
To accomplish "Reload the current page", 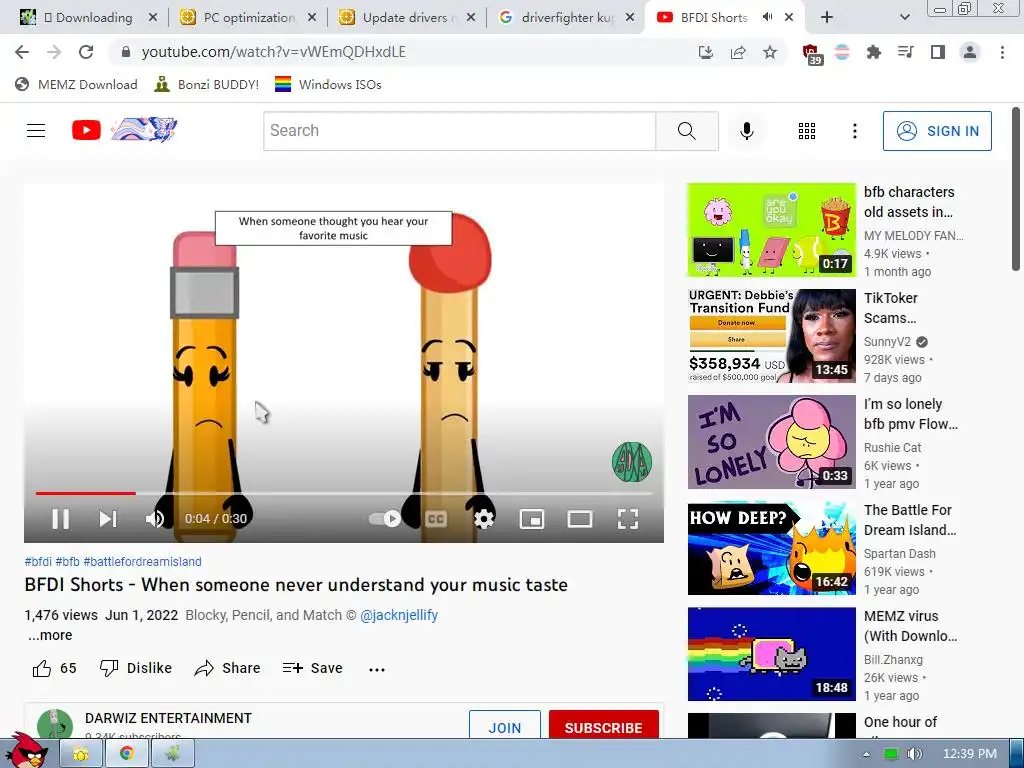I will pyautogui.click(x=86, y=52).
